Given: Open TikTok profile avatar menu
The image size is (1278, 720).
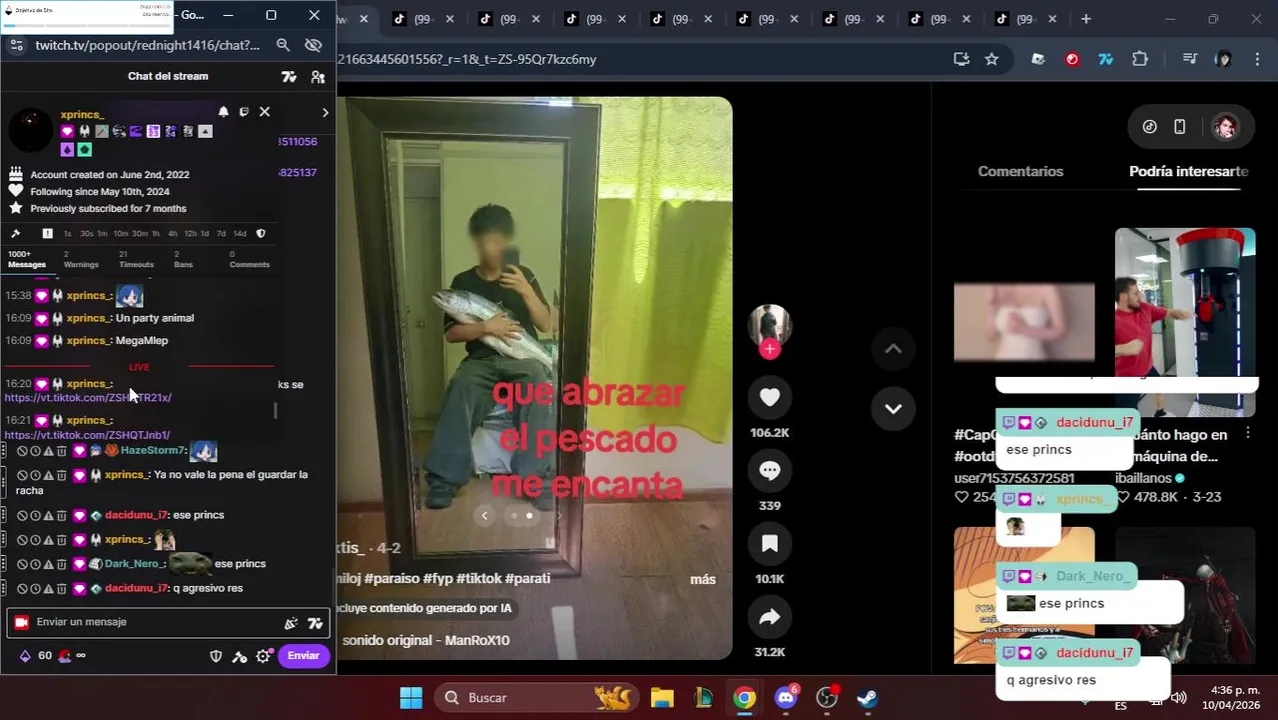Looking at the screenshot, I should [x=1225, y=126].
